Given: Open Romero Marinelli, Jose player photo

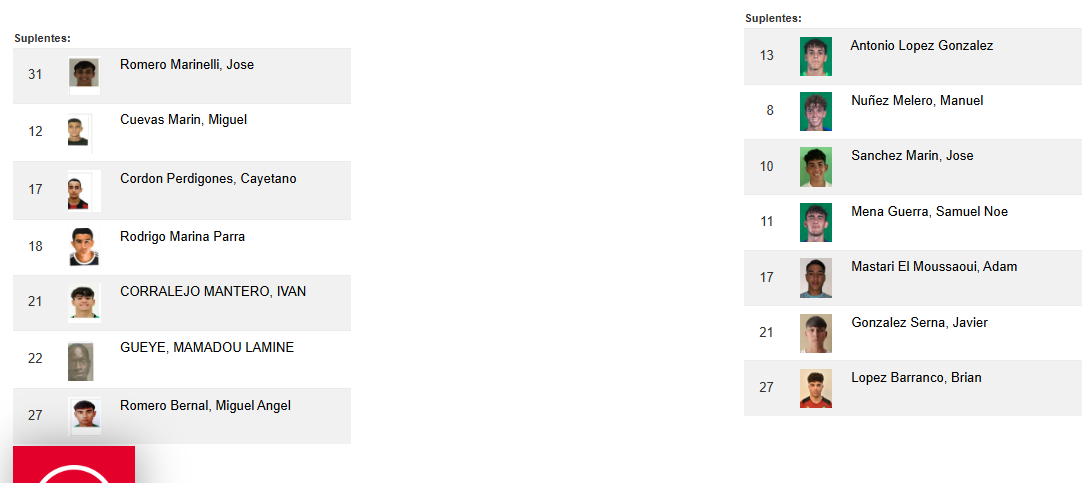Looking at the screenshot, I should 84,76.
